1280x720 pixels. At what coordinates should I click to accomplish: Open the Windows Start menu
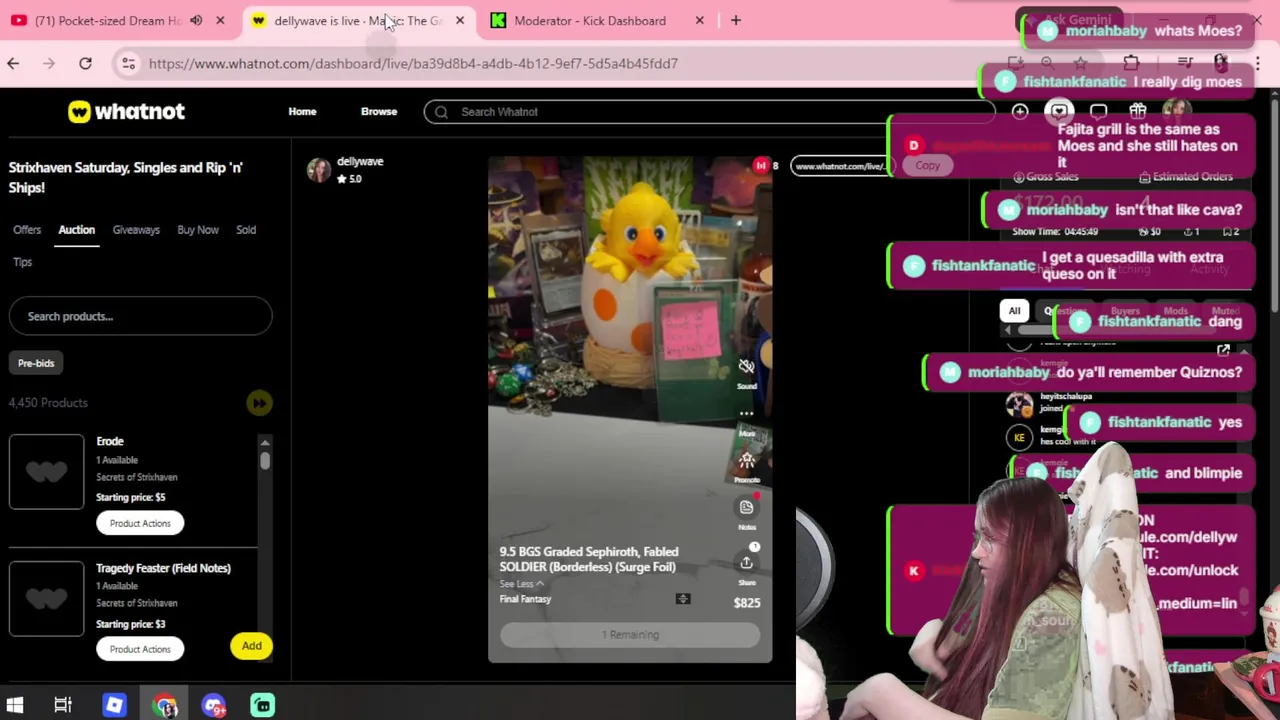[x=15, y=705]
